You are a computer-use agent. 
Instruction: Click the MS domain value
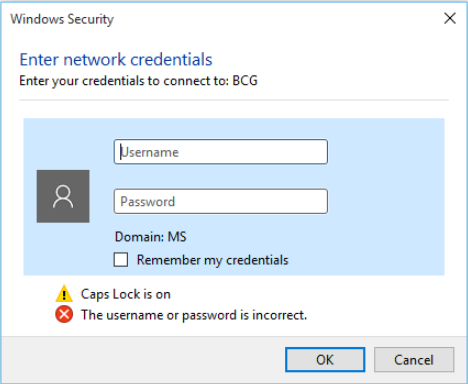pyautogui.click(x=177, y=237)
